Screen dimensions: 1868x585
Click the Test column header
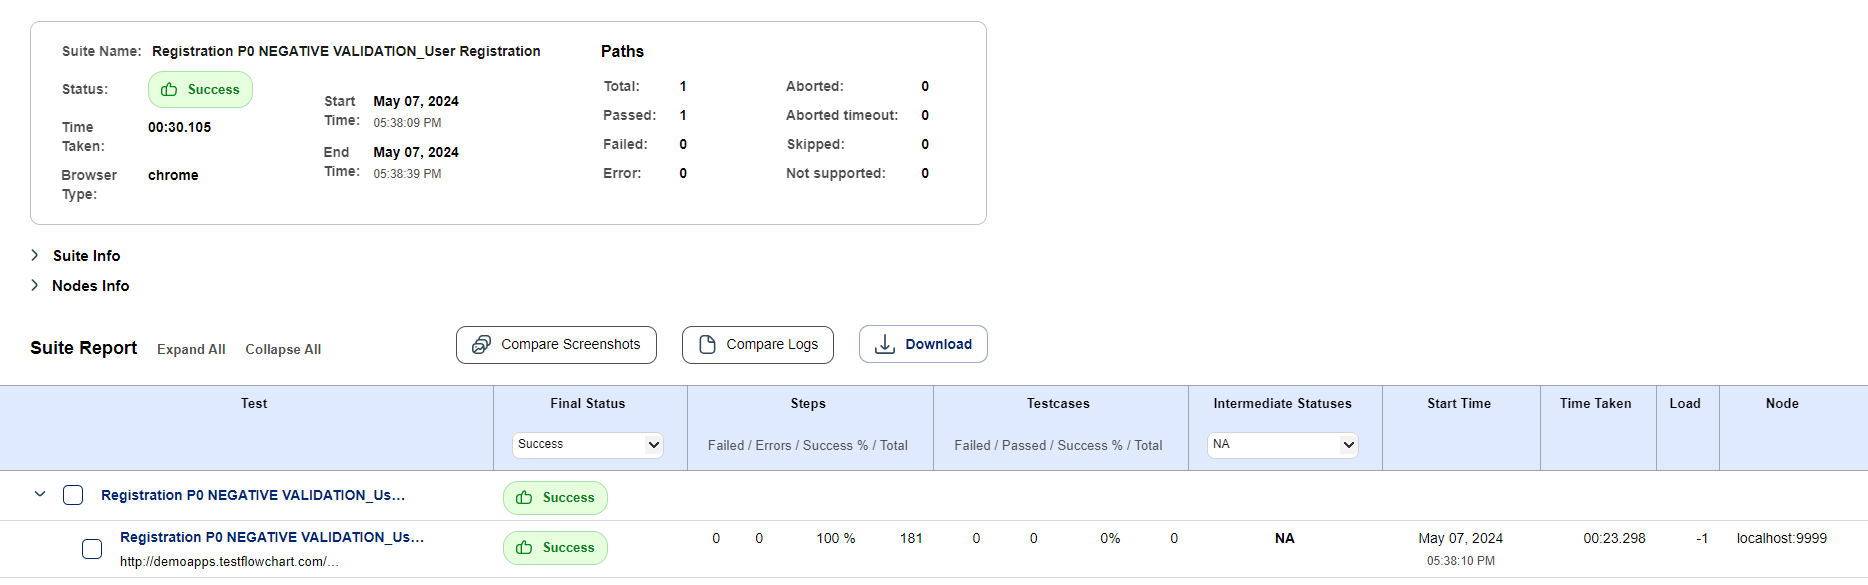click(x=254, y=404)
